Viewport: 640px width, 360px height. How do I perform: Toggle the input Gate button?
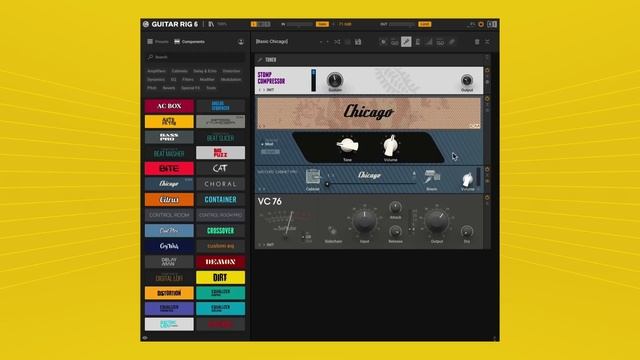tap(322, 24)
